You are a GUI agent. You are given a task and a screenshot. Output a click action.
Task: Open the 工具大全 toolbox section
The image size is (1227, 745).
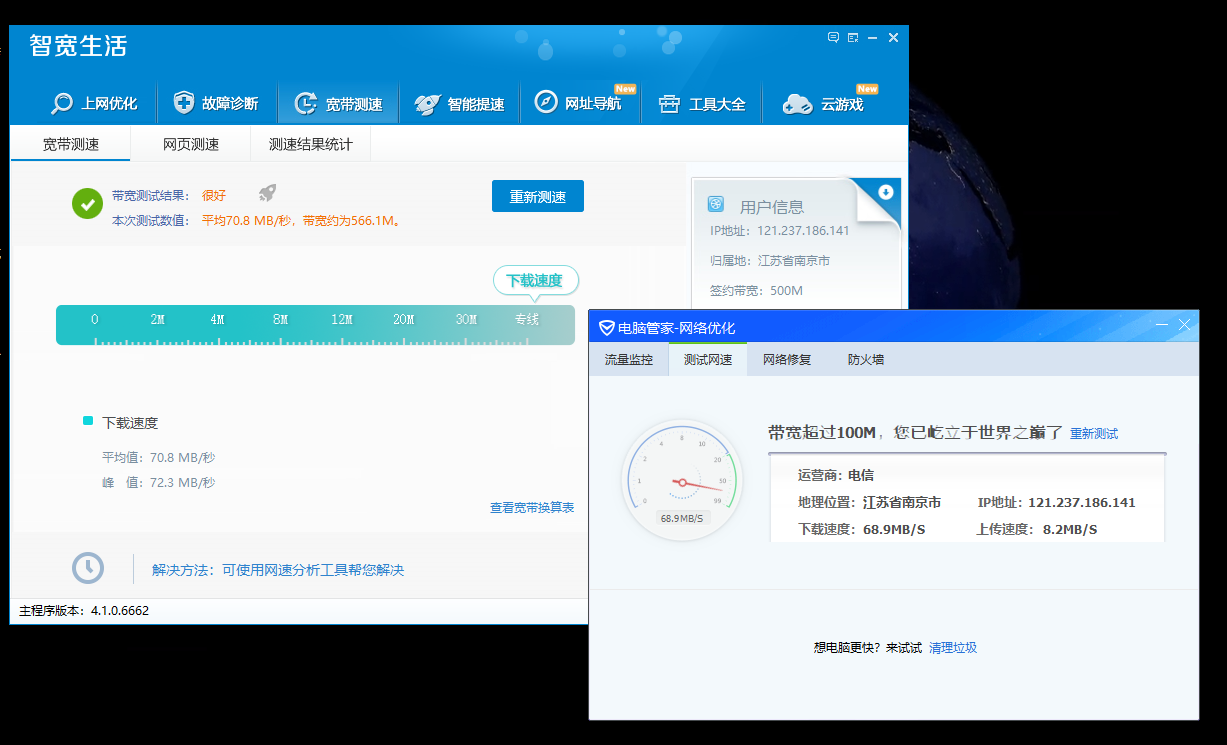[702, 103]
